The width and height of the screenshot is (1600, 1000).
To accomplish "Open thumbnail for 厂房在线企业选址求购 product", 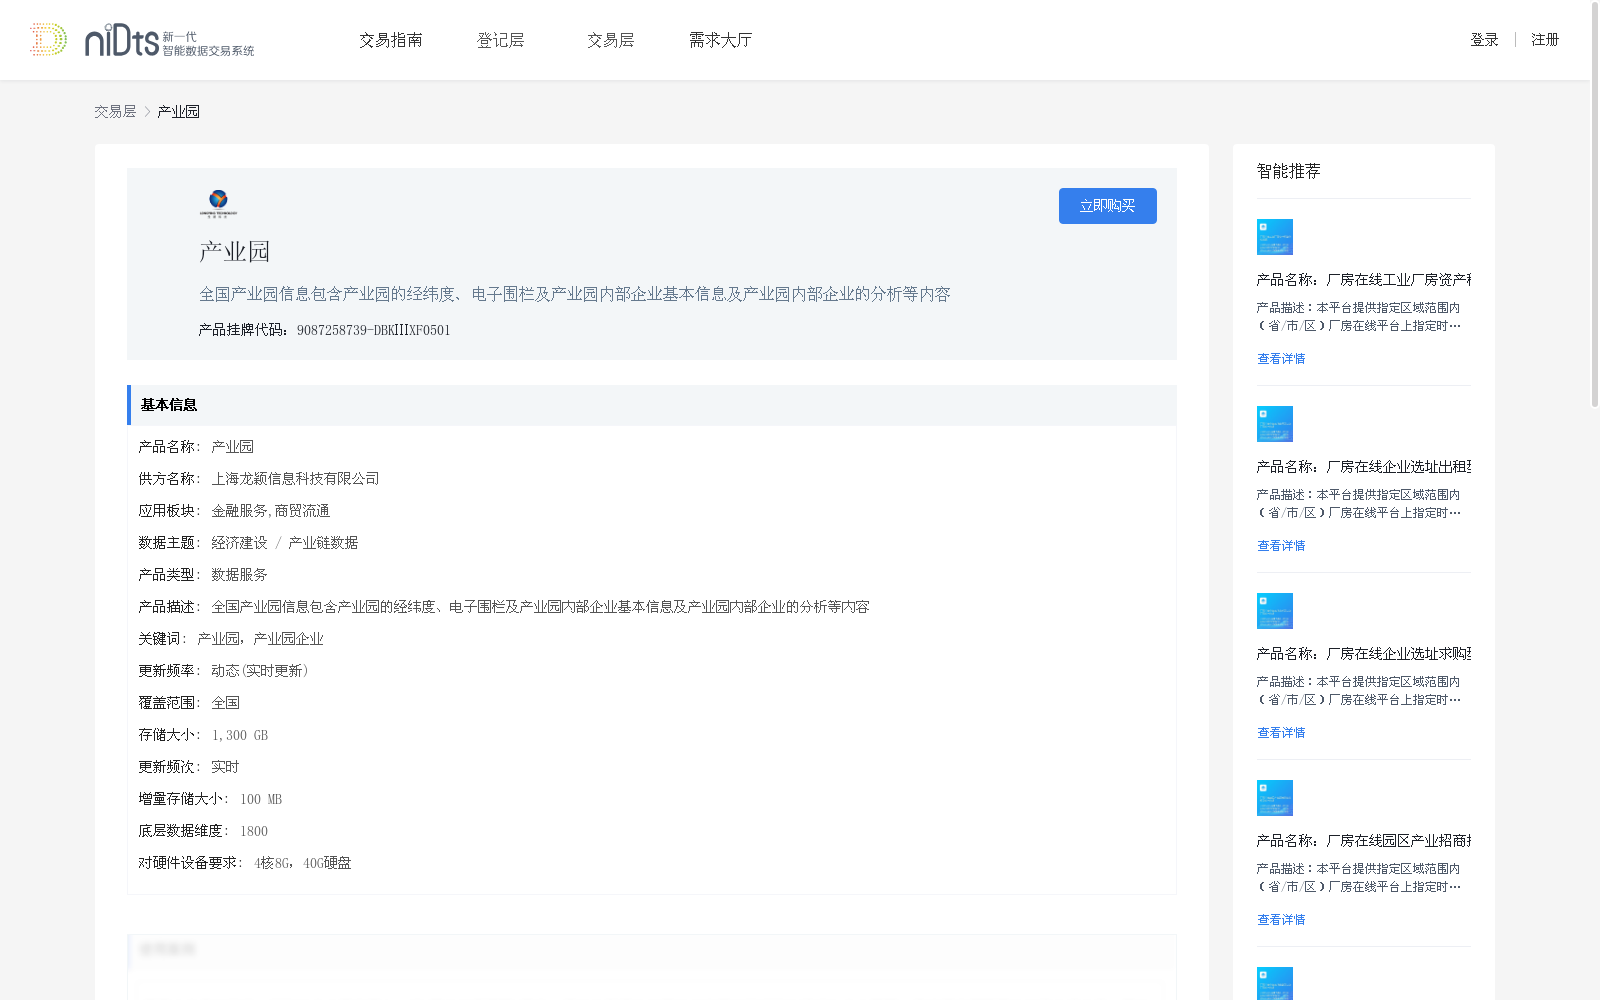I will pos(1275,611).
